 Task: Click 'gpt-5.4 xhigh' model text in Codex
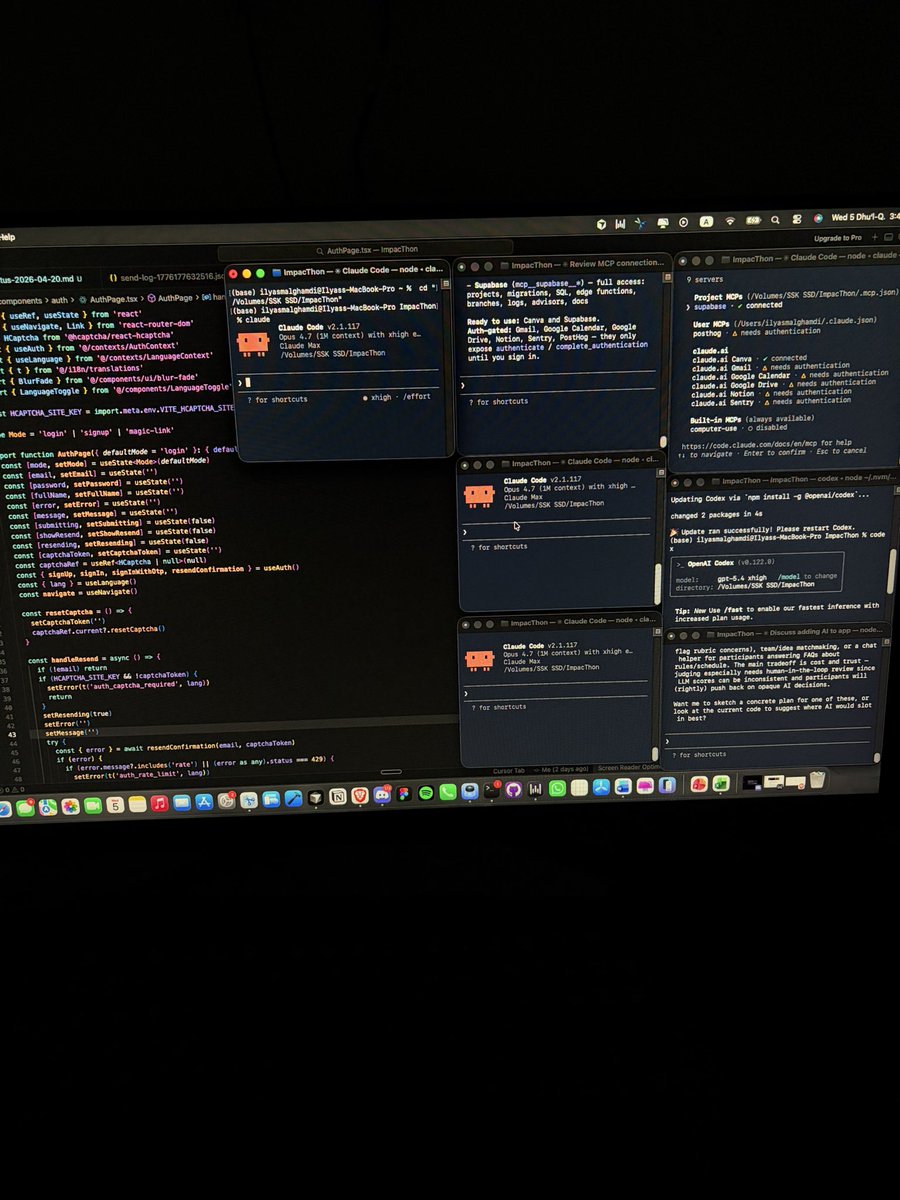click(x=743, y=579)
